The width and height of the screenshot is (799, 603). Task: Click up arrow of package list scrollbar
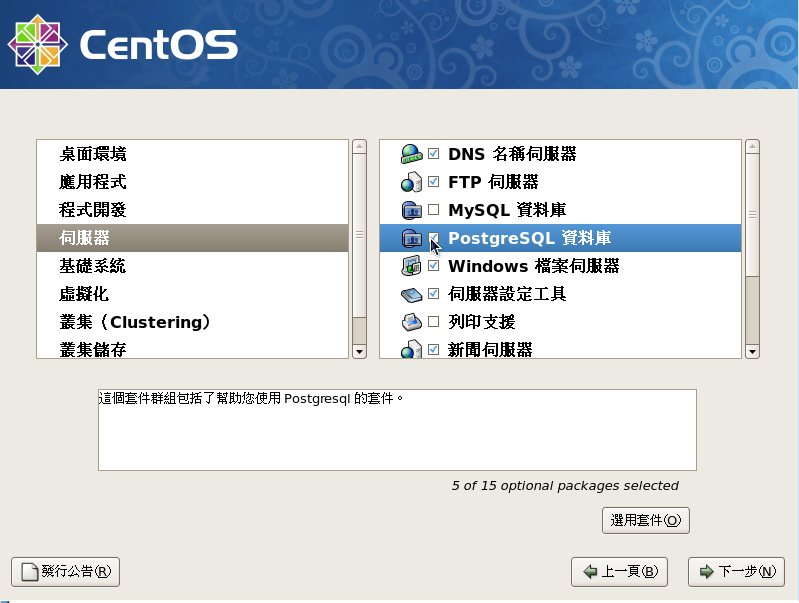(752, 146)
